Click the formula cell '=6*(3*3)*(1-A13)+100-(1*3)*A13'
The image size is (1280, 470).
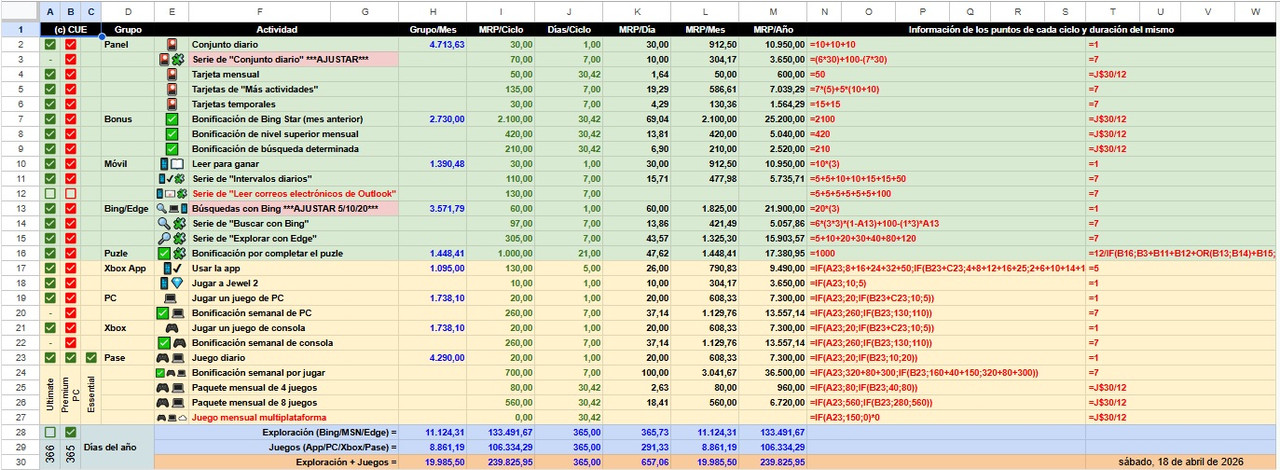[x=946, y=223]
